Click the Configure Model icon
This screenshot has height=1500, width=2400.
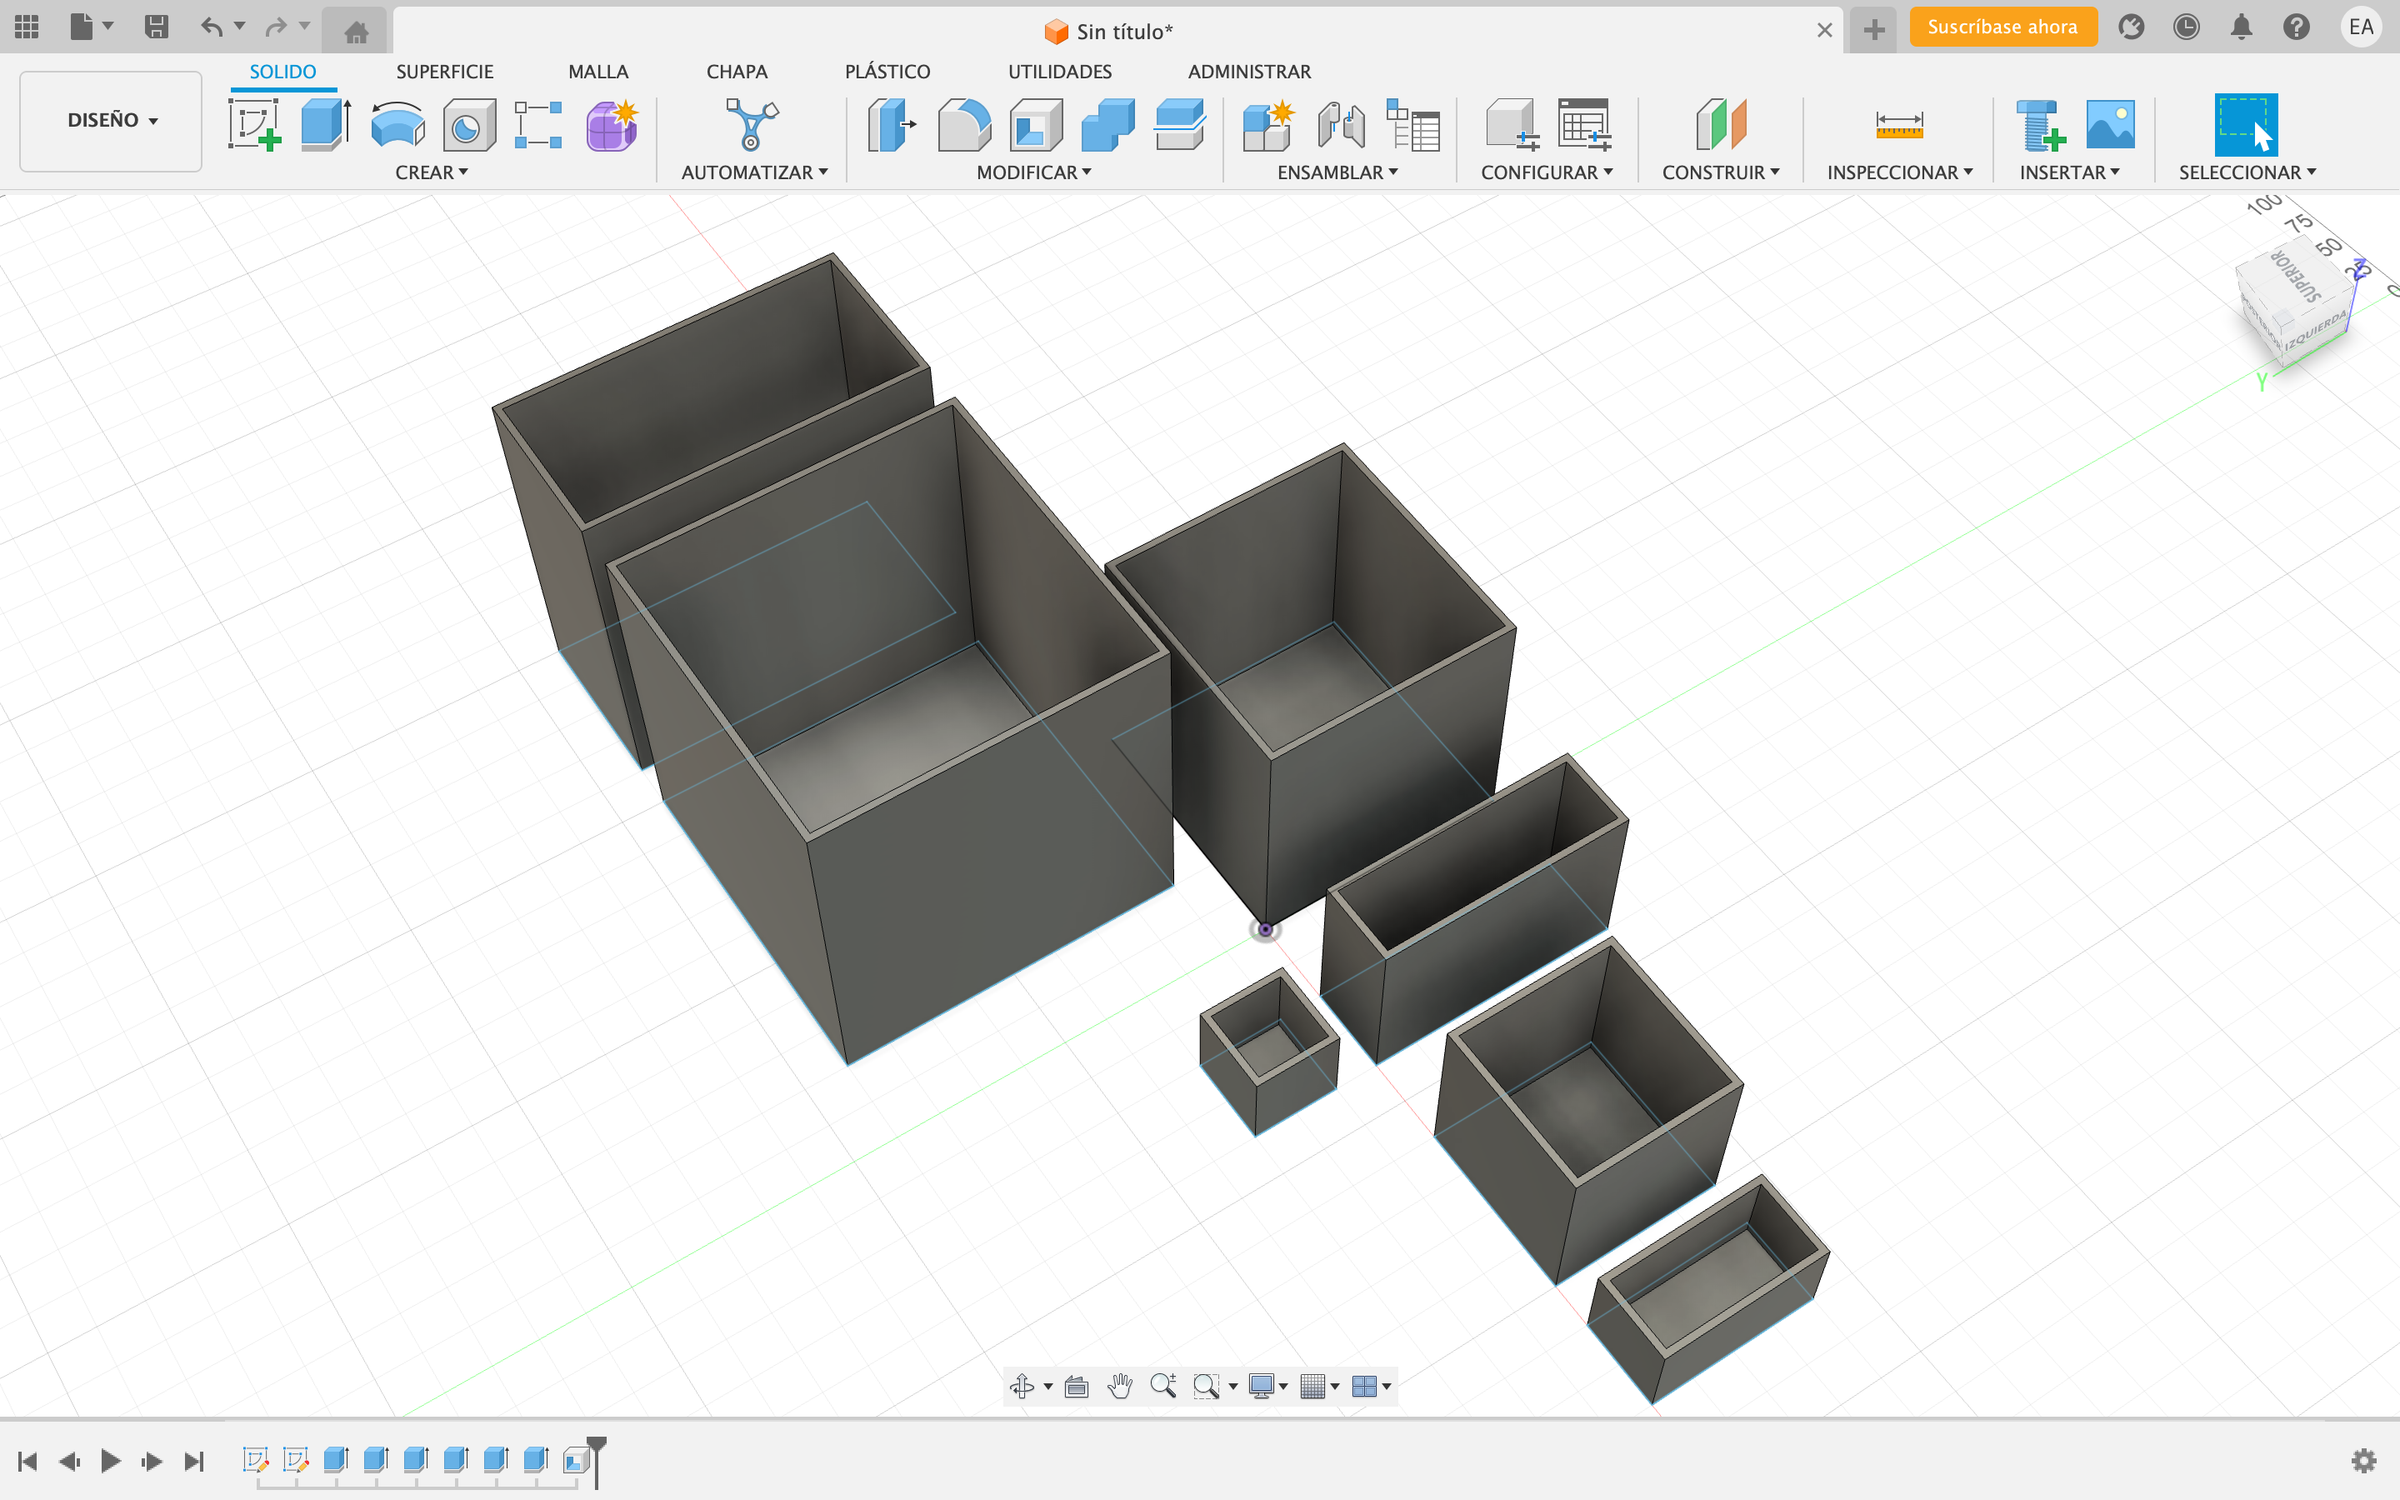pyautogui.click(x=1511, y=124)
